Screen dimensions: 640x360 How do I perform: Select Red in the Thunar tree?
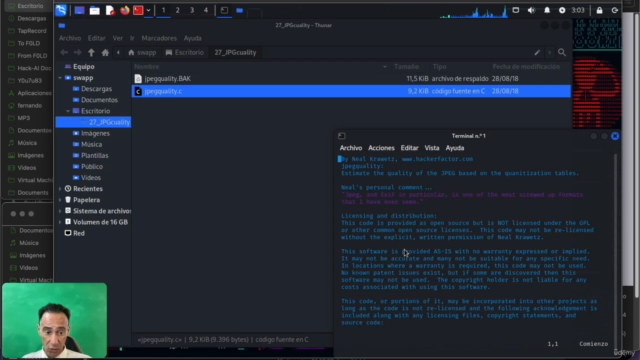pos(79,233)
